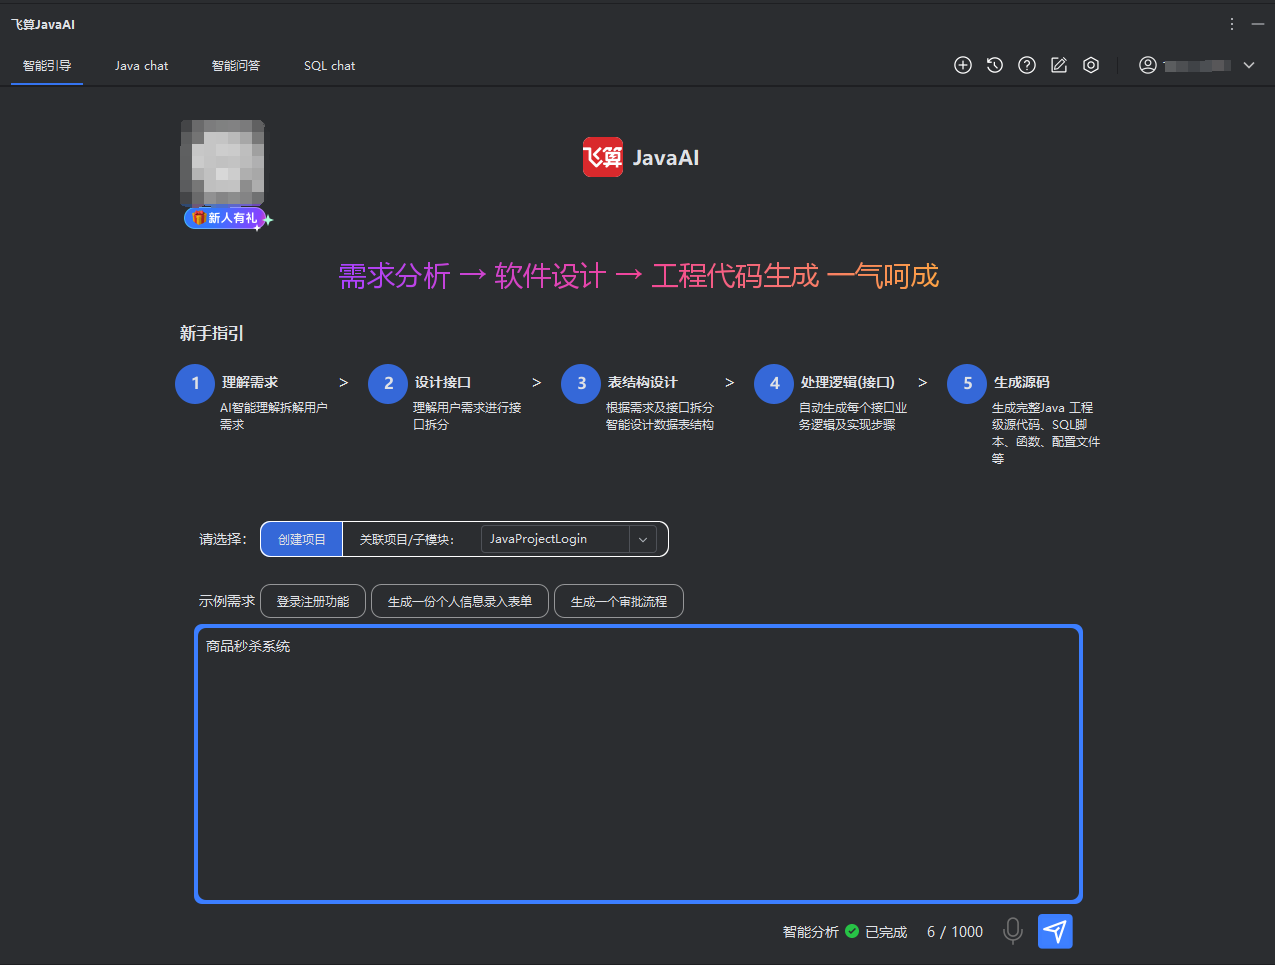
Task: Click the 理解需求 step title
Action: pyautogui.click(x=250, y=382)
